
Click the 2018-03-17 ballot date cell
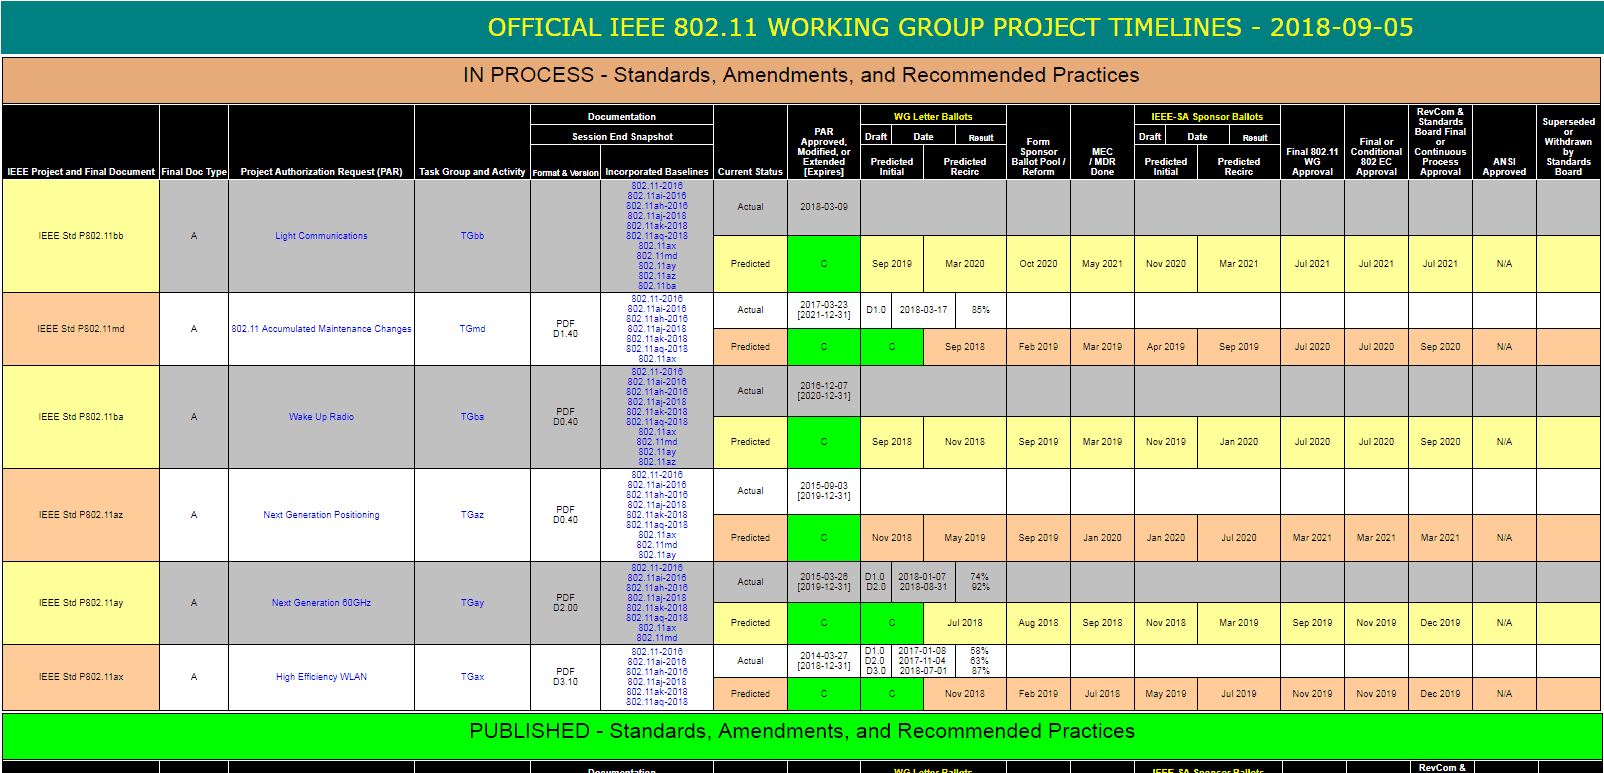coord(923,310)
